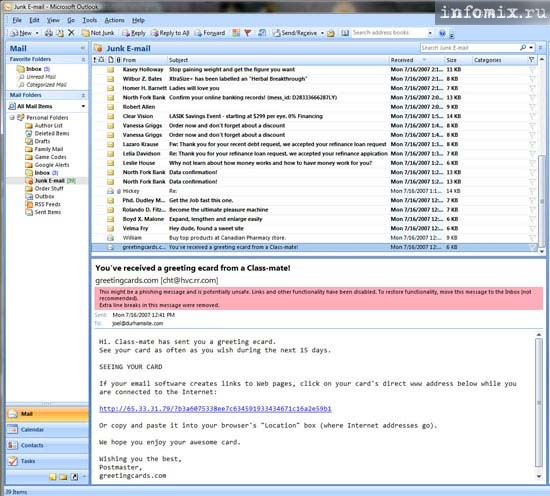Click the Search address books field

click(389, 33)
